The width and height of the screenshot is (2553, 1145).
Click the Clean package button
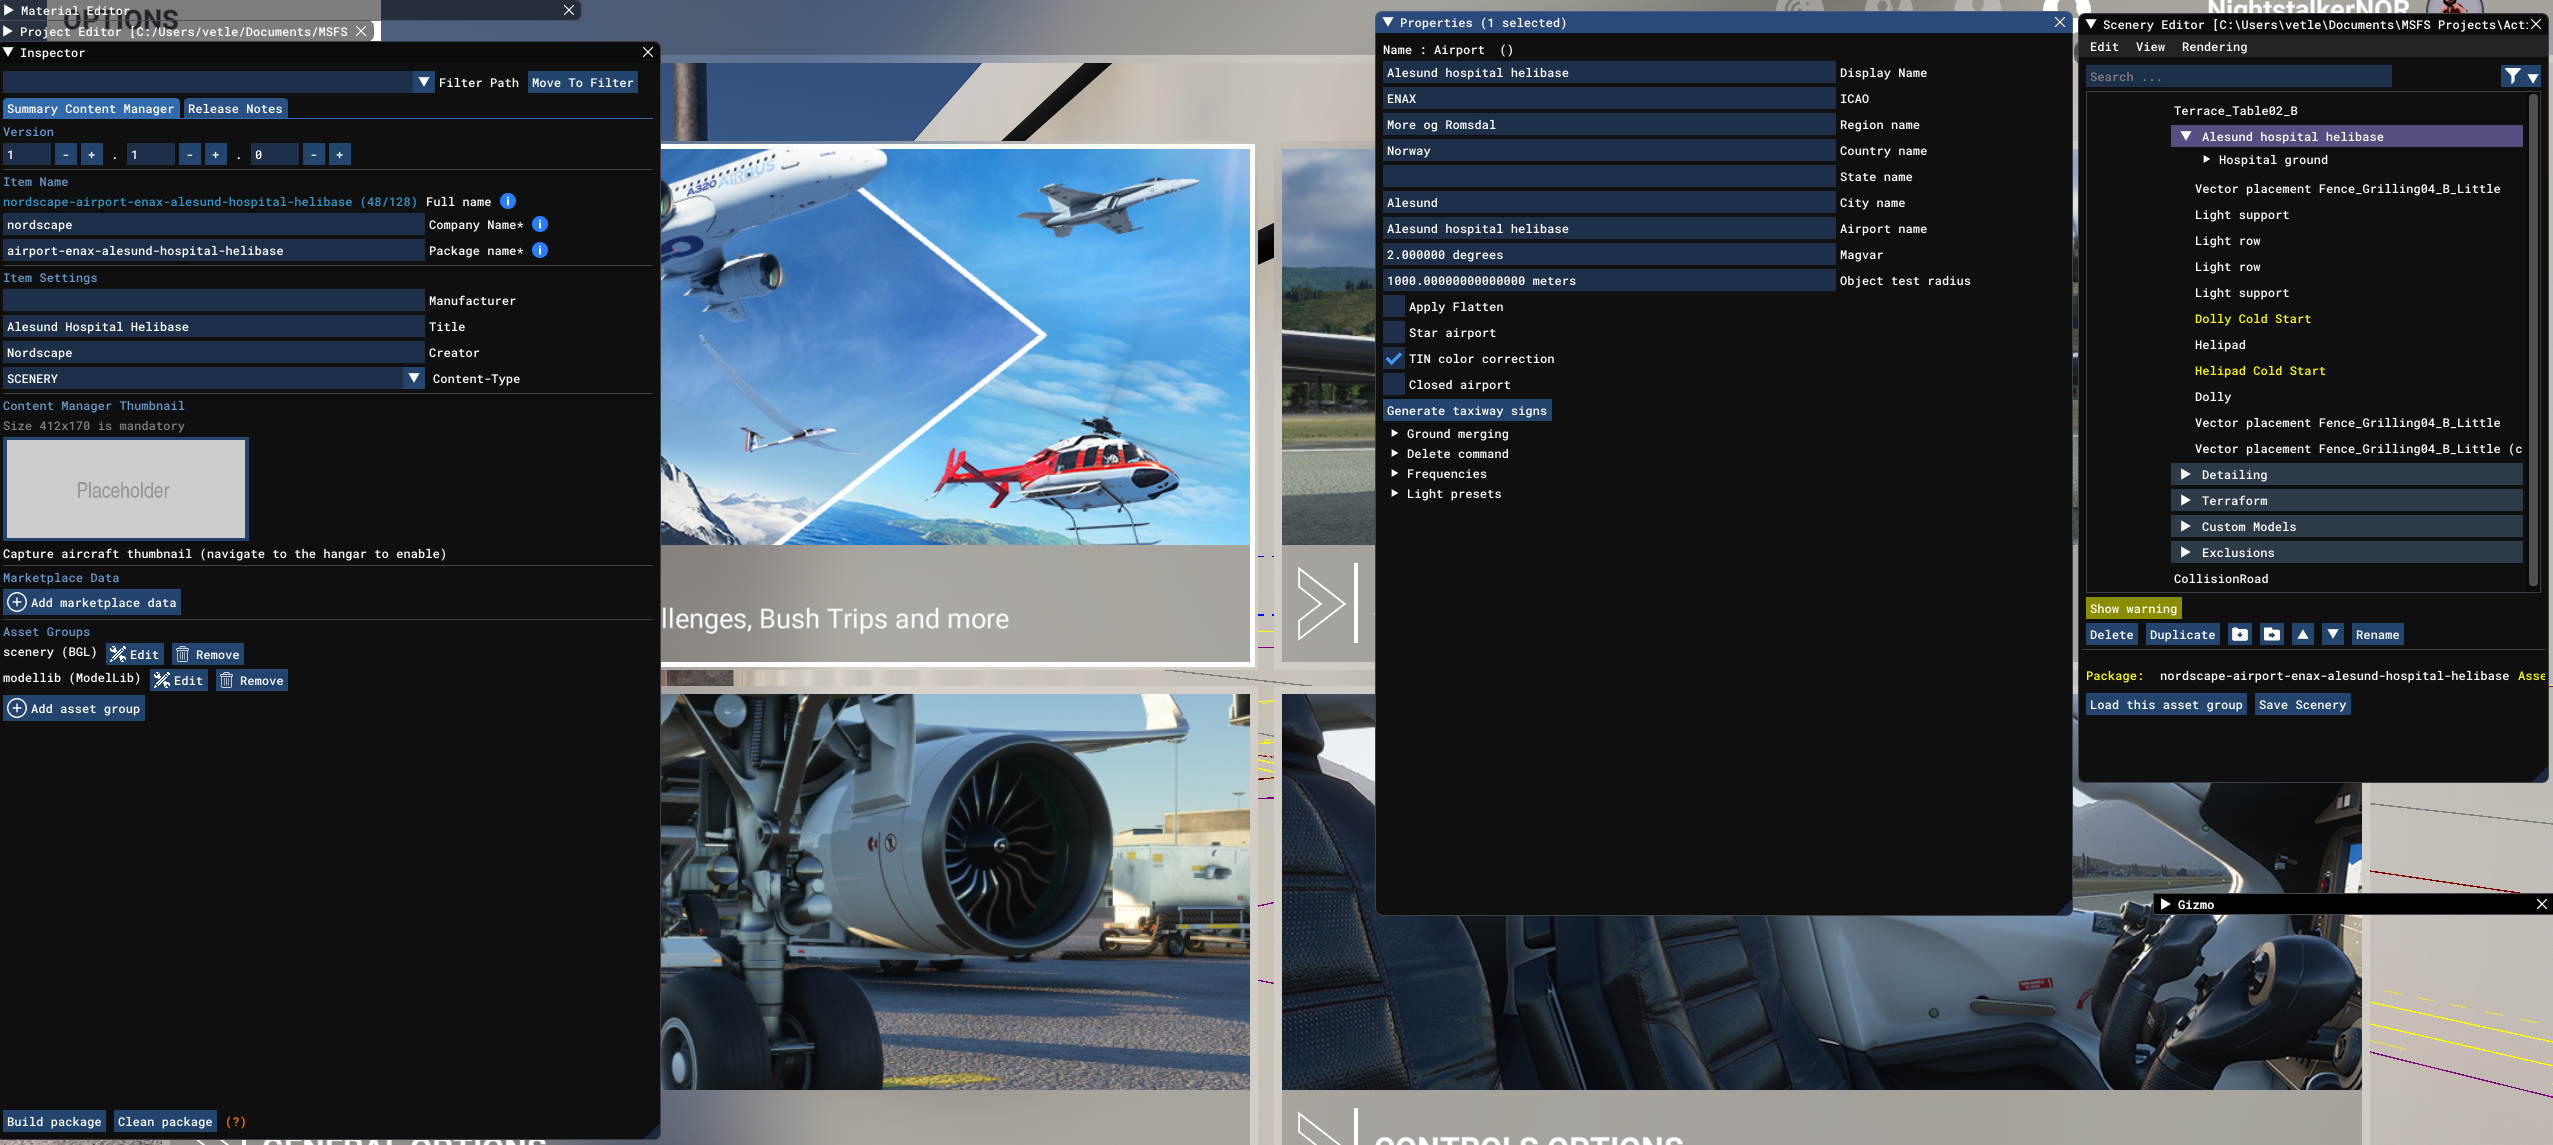[165, 1121]
